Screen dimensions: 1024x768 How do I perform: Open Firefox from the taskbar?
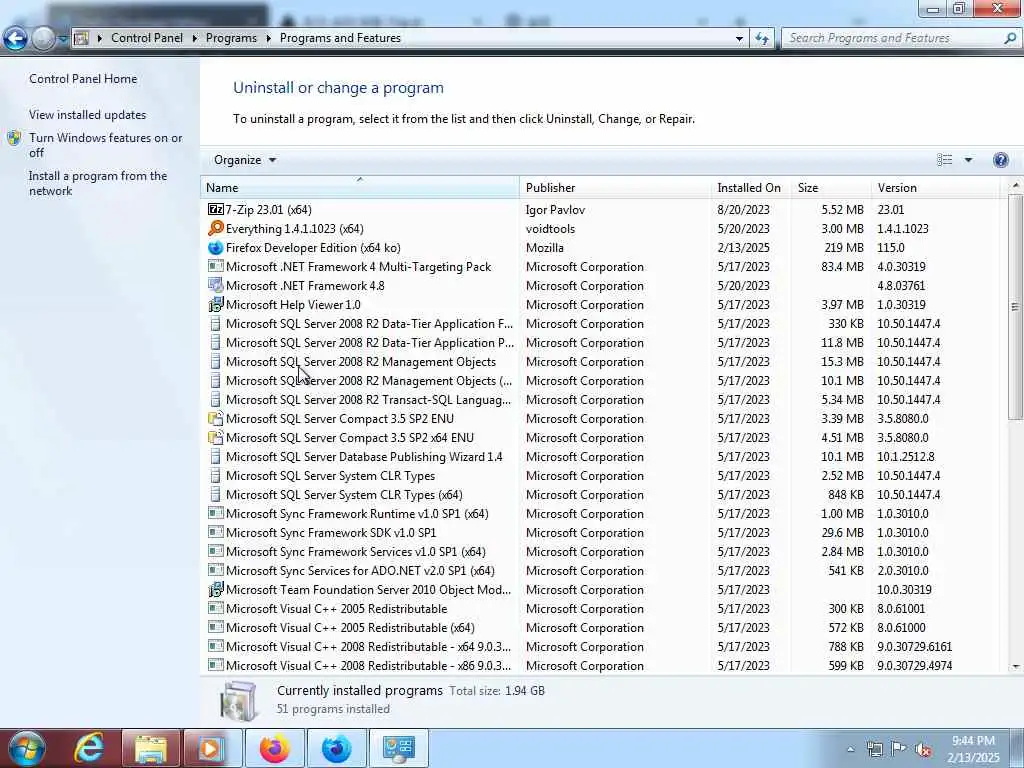click(275, 748)
